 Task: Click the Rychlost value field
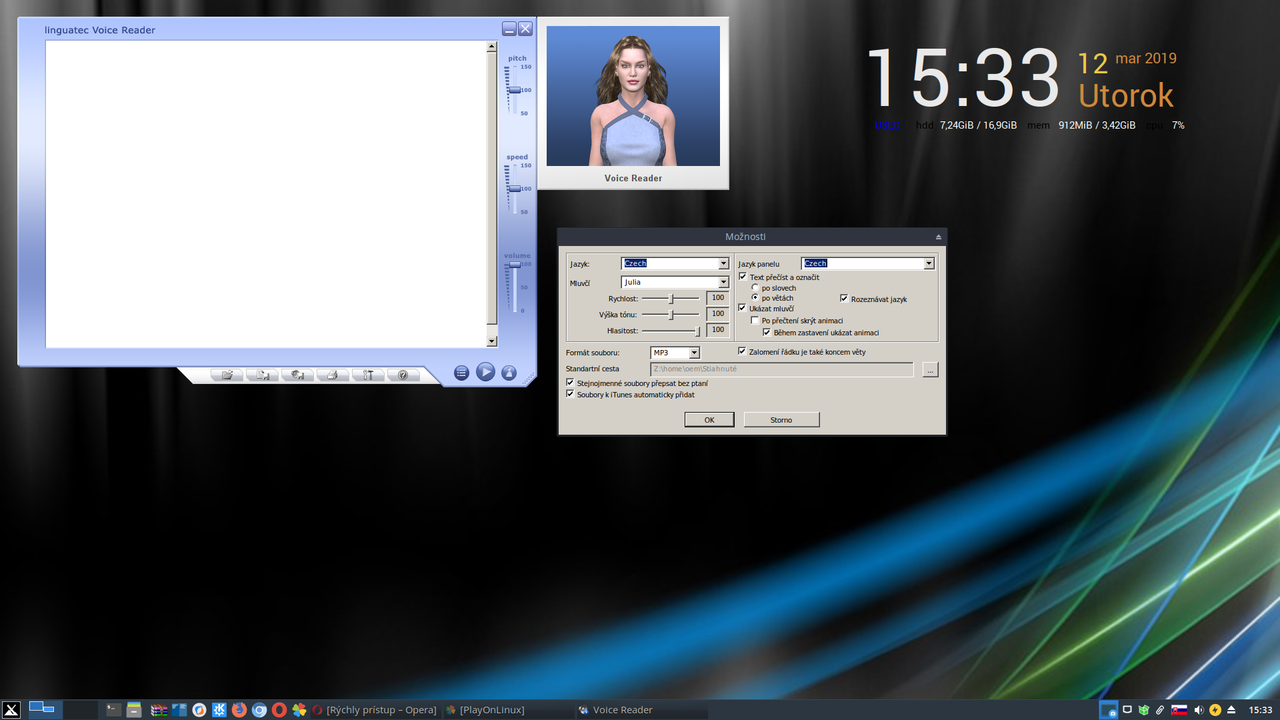click(x=717, y=298)
